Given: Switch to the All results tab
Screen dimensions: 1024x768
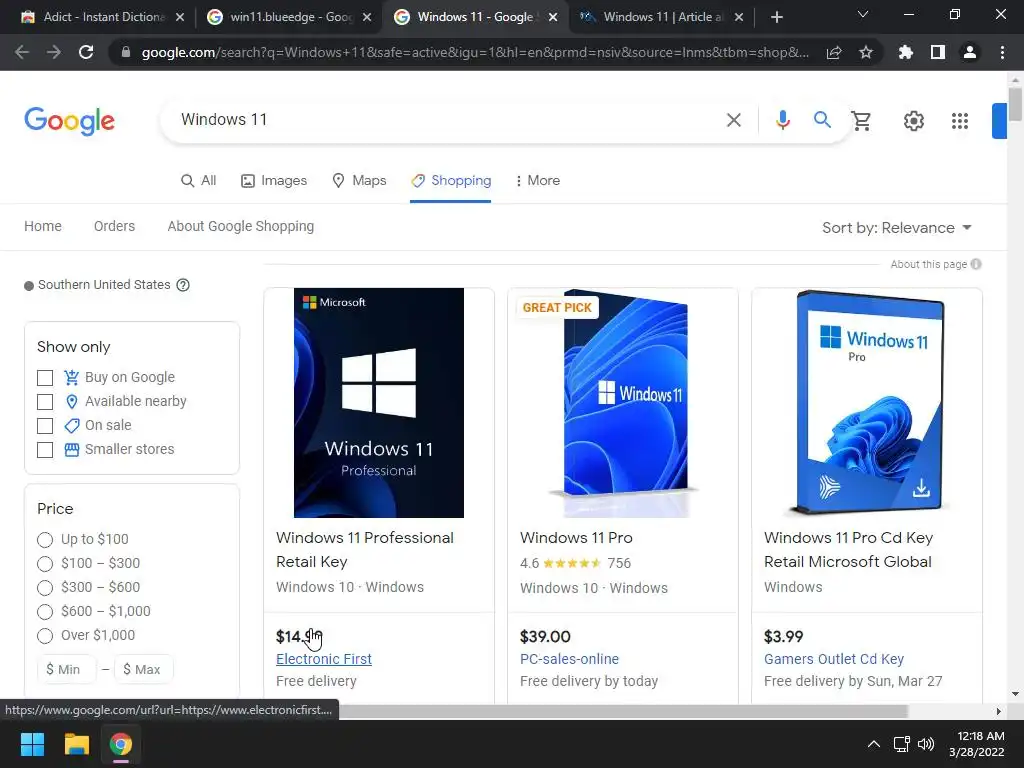Looking at the screenshot, I should coord(199,180).
